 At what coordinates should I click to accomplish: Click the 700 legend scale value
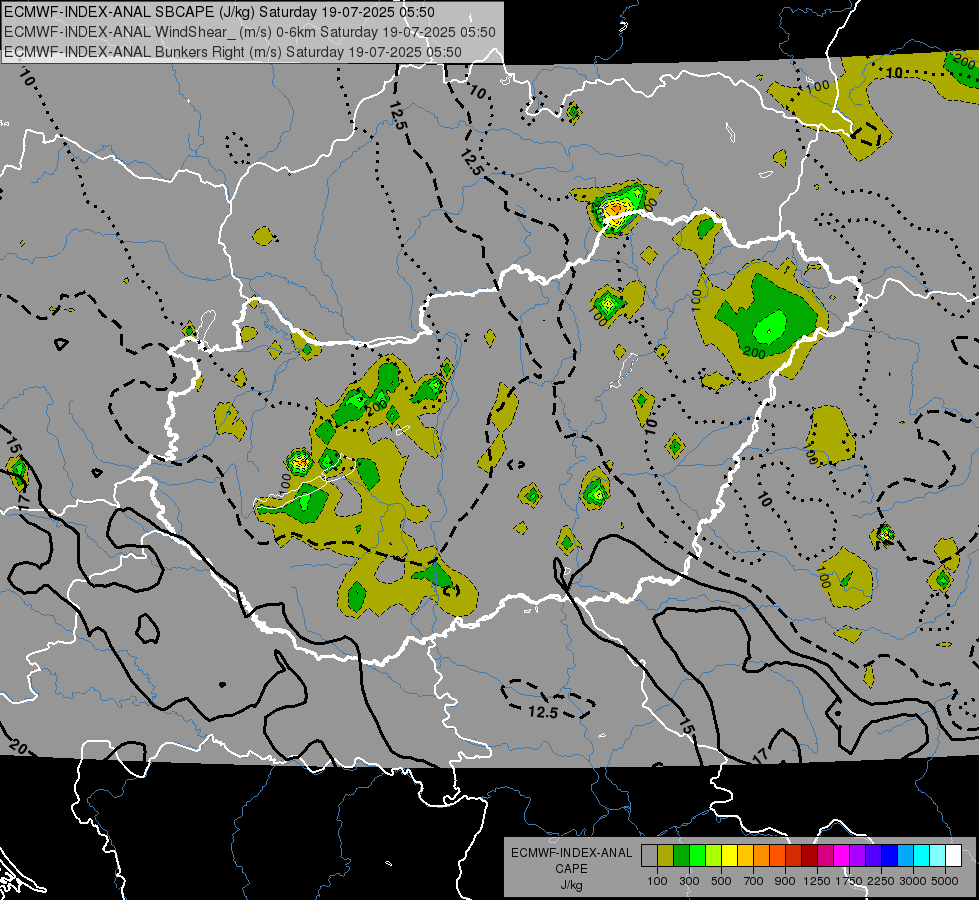pyautogui.click(x=754, y=881)
